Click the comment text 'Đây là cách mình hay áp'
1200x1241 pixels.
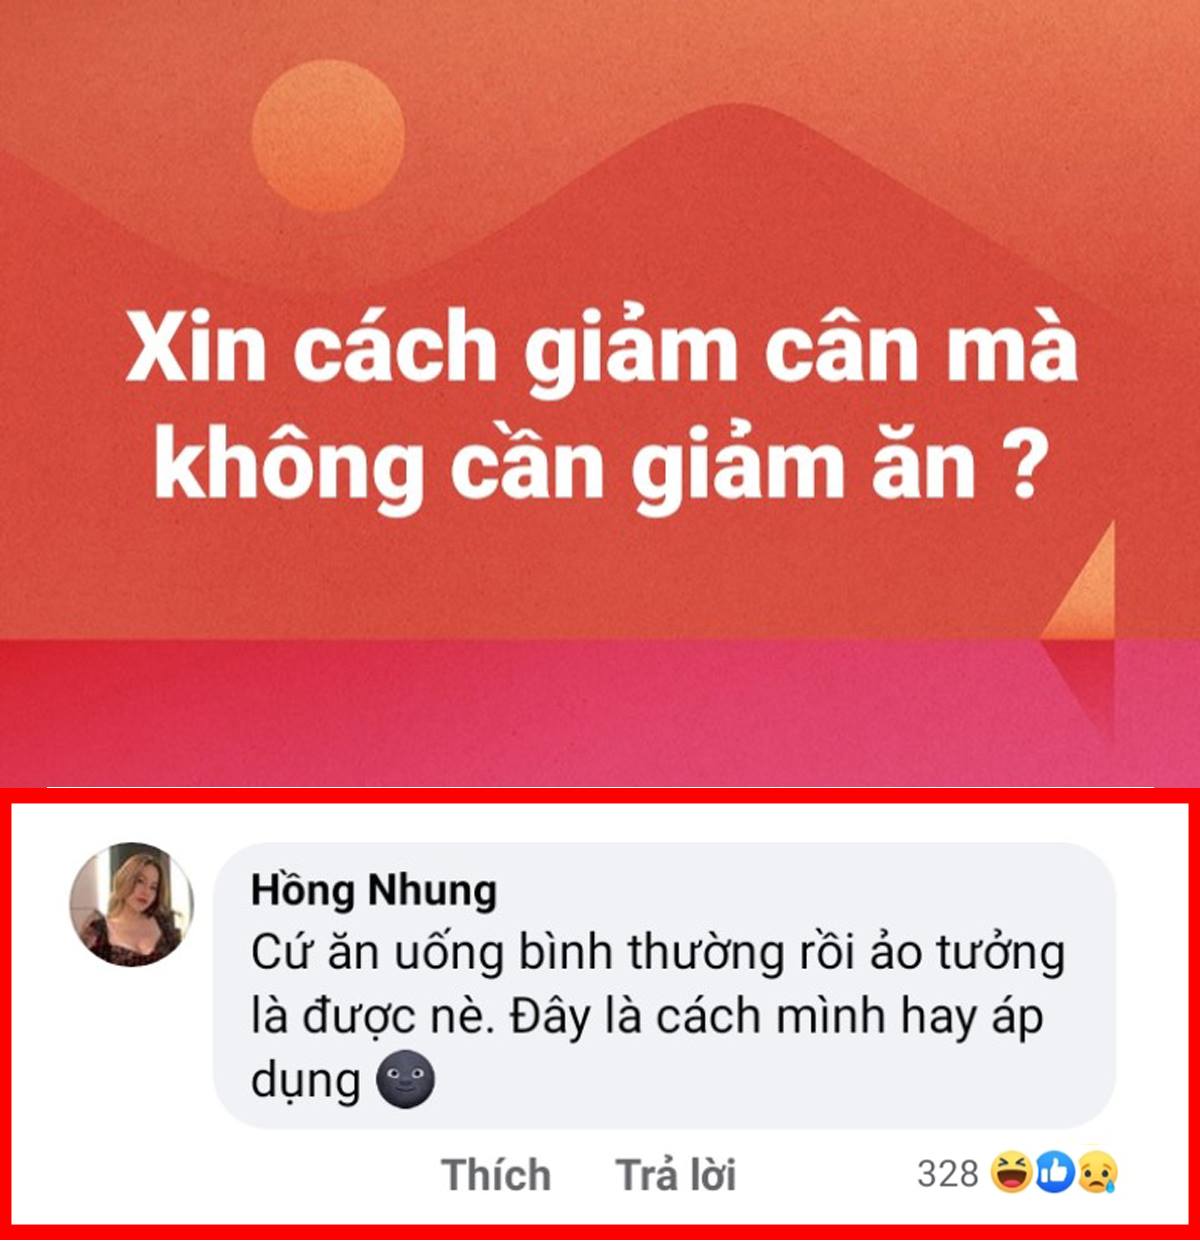point(776,1017)
